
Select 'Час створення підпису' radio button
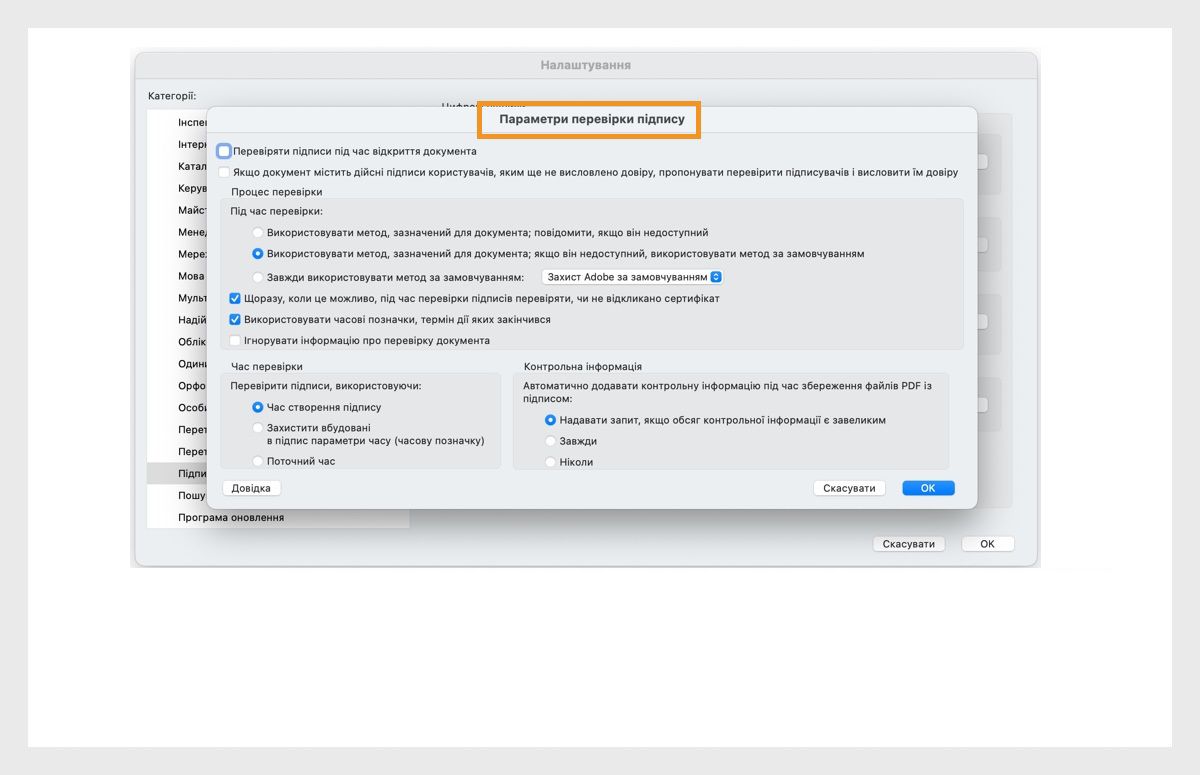pyautogui.click(x=258, y=407)
